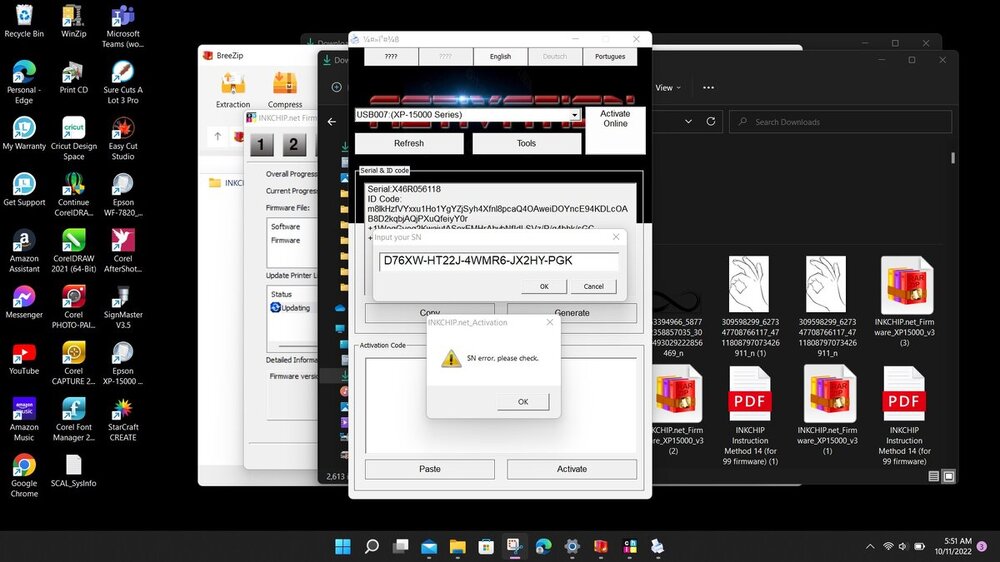This screenshot has width=1000, height=562.
Task: Click the Refresh button
Action: (409, 144)
